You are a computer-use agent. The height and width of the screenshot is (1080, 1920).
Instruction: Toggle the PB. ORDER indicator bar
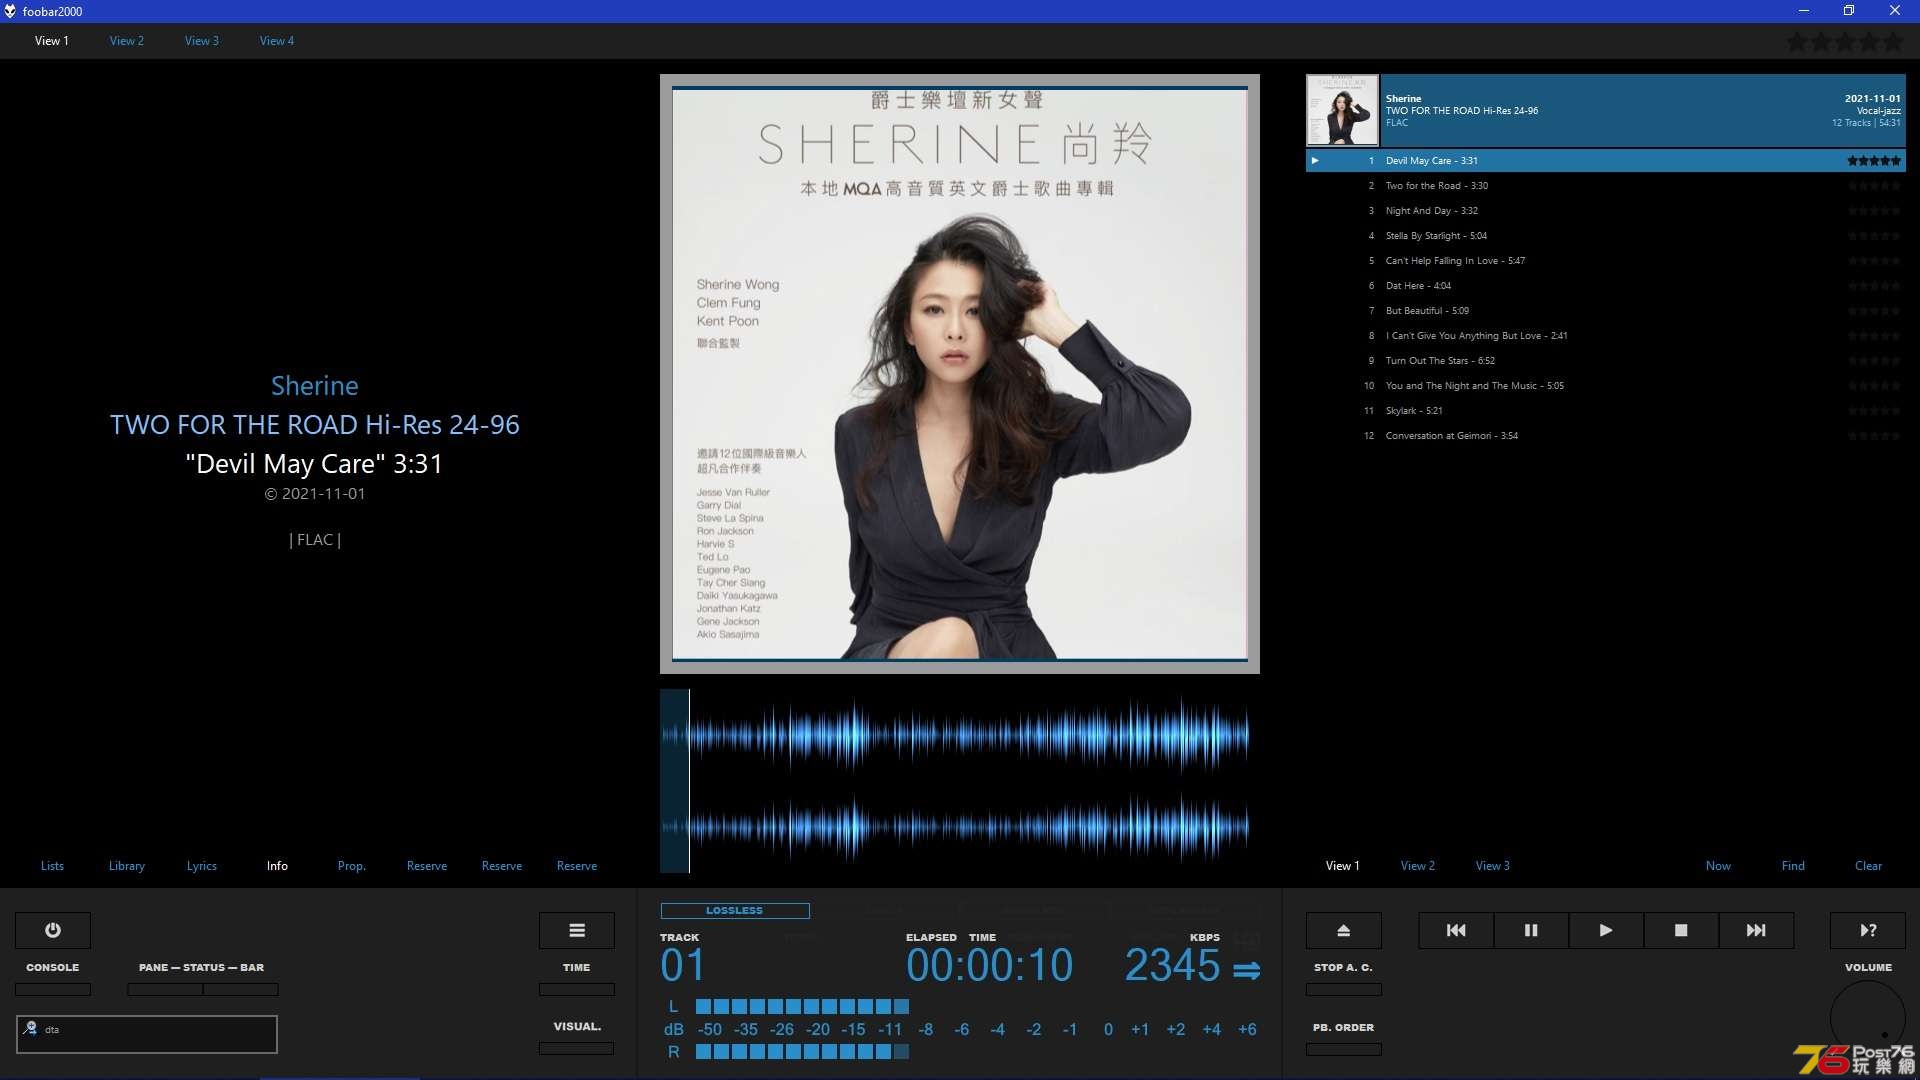1344,1049
